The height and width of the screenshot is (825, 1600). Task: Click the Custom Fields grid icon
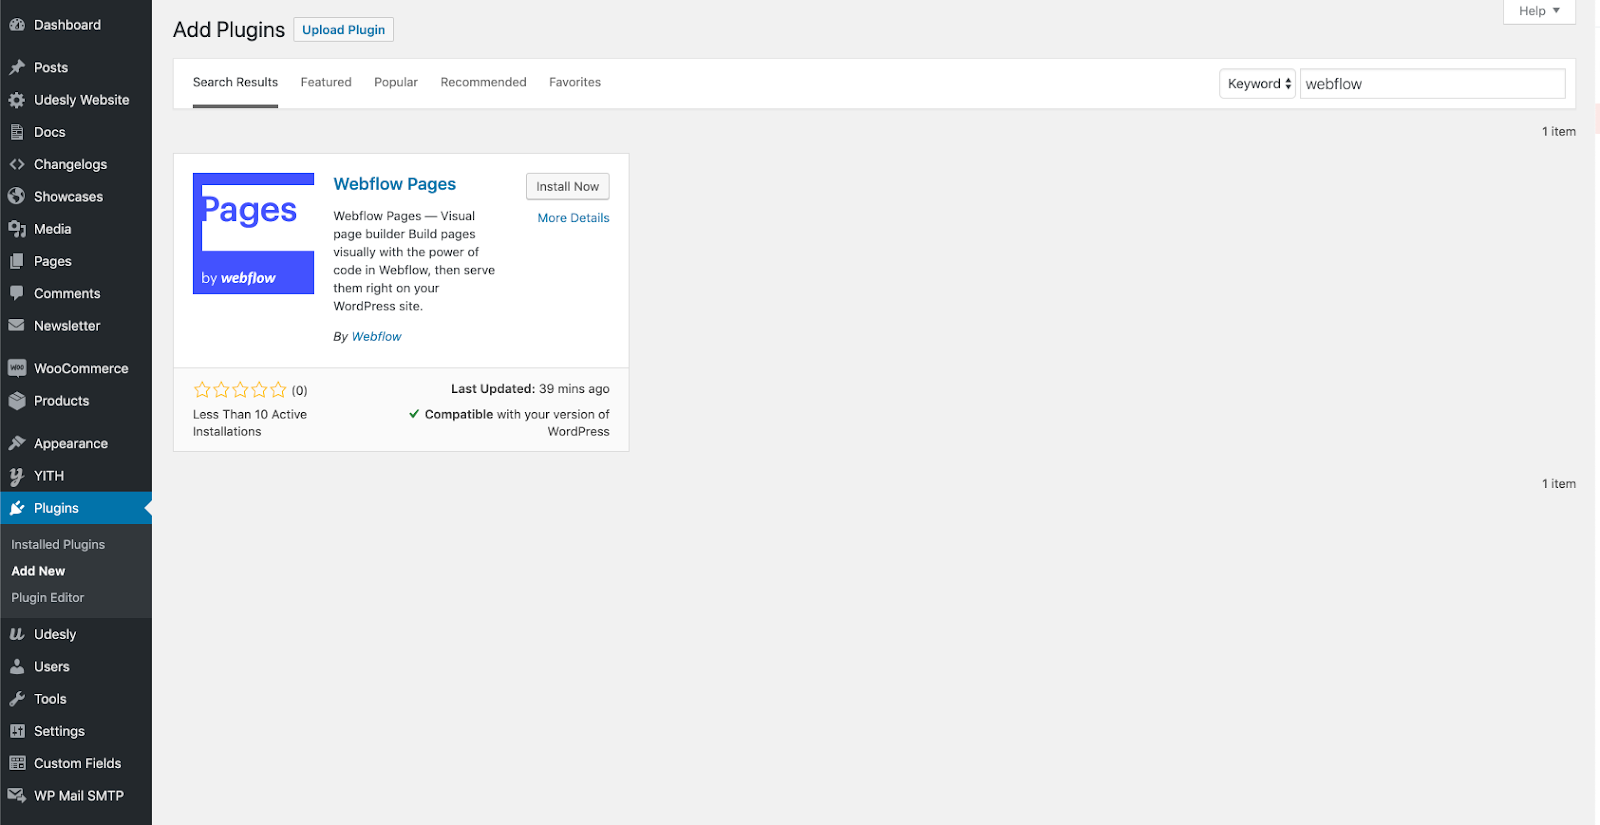click(17, 763)
